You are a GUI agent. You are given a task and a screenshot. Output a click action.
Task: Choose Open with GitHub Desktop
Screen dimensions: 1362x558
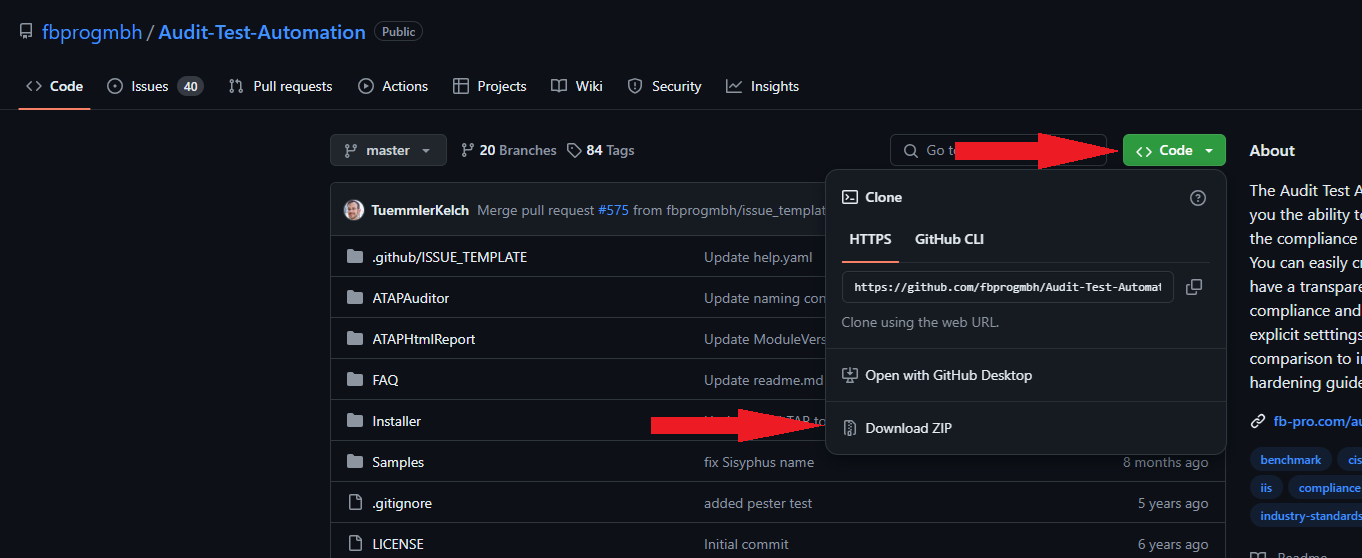1026,375
